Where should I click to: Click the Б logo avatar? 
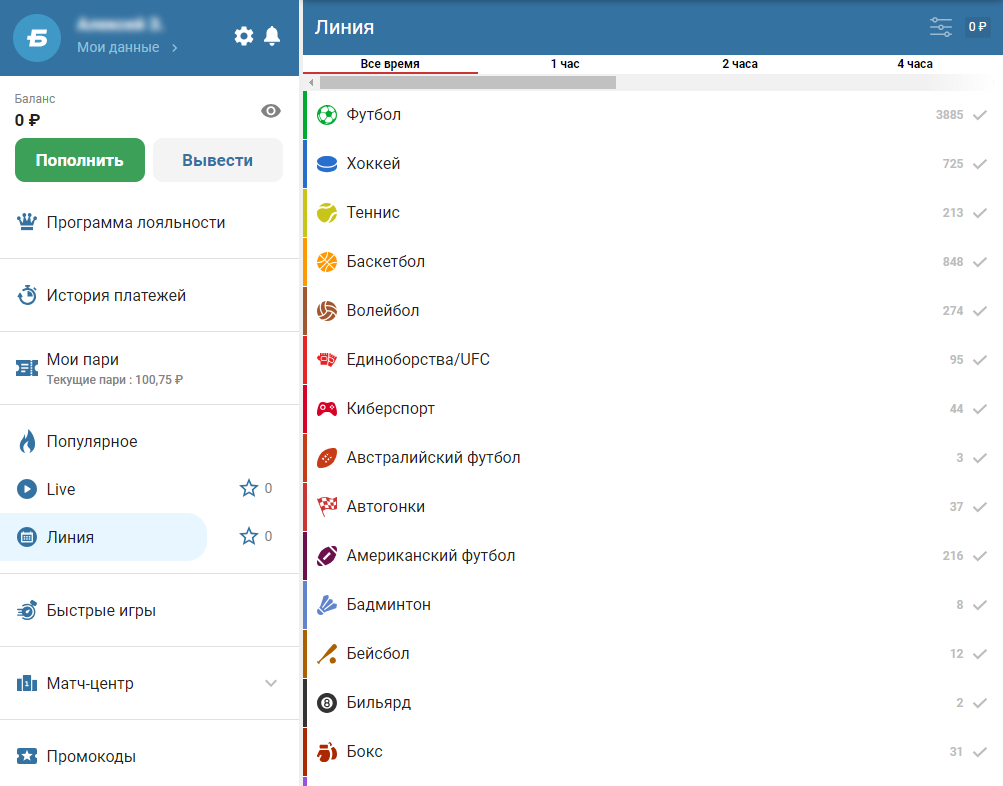(x=37, y=38)
